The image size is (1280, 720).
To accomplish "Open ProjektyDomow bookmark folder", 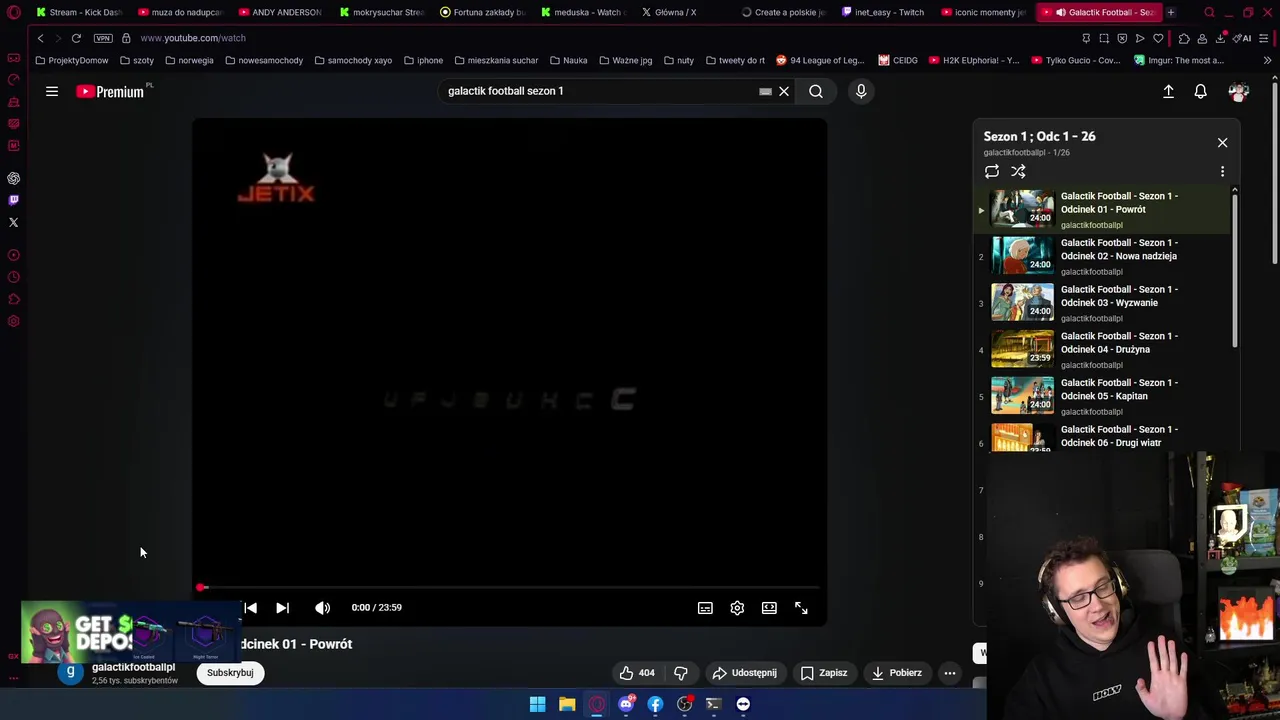I will (72, 60).
